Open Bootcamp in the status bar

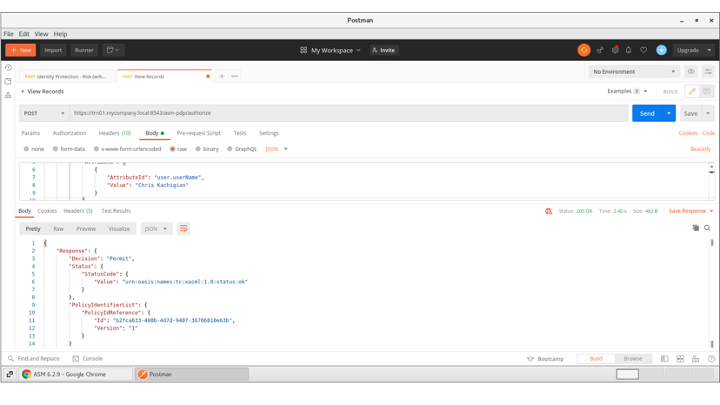545,359
